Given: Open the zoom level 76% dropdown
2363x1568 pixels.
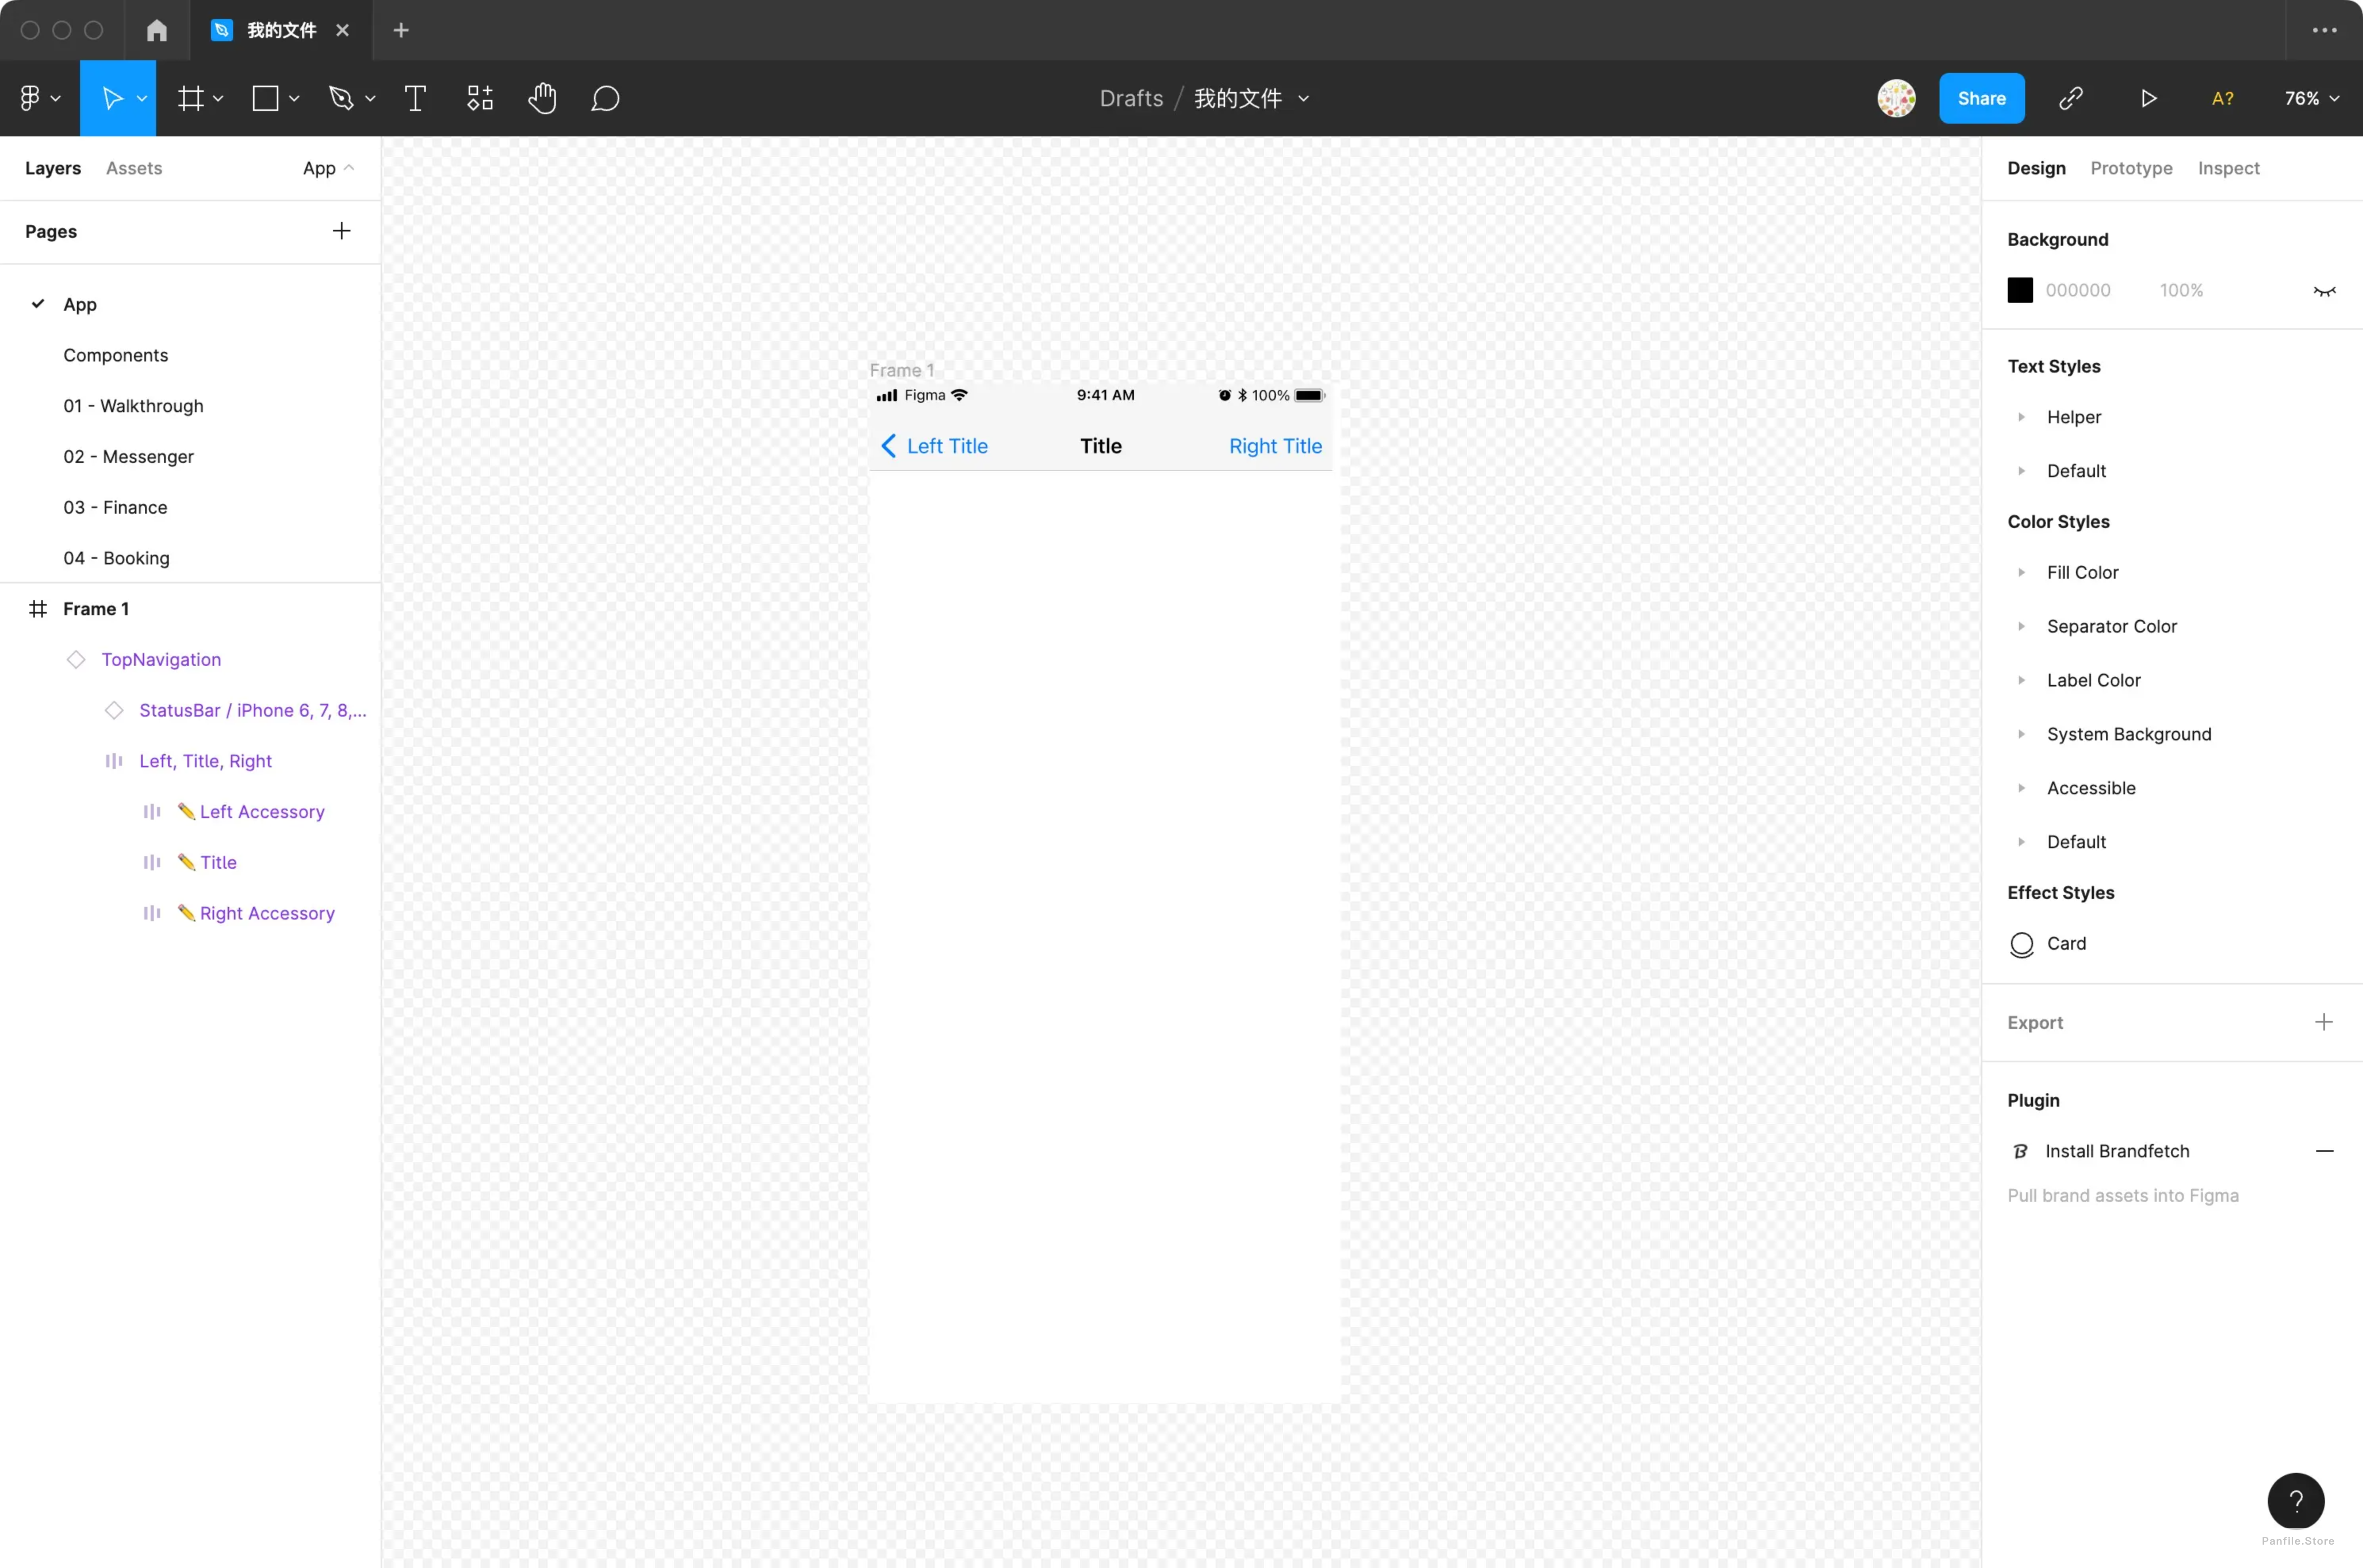Looking at the screenshot, I should (2312, 98).
